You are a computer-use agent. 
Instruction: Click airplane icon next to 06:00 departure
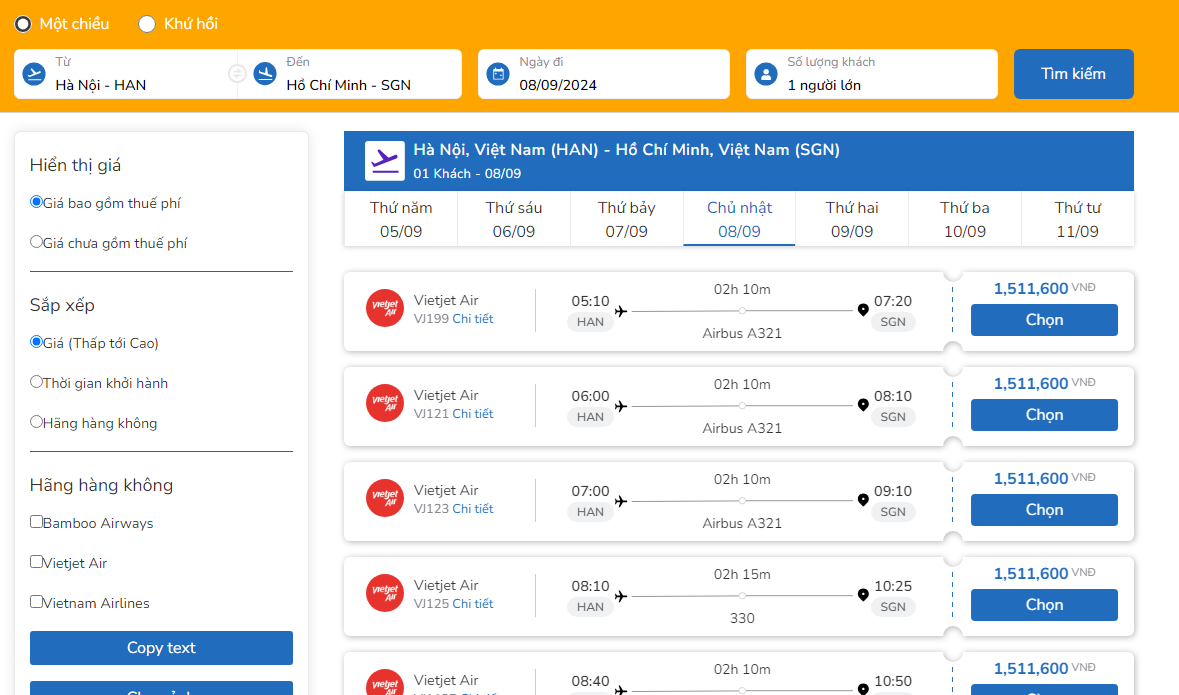coord(621,406)
